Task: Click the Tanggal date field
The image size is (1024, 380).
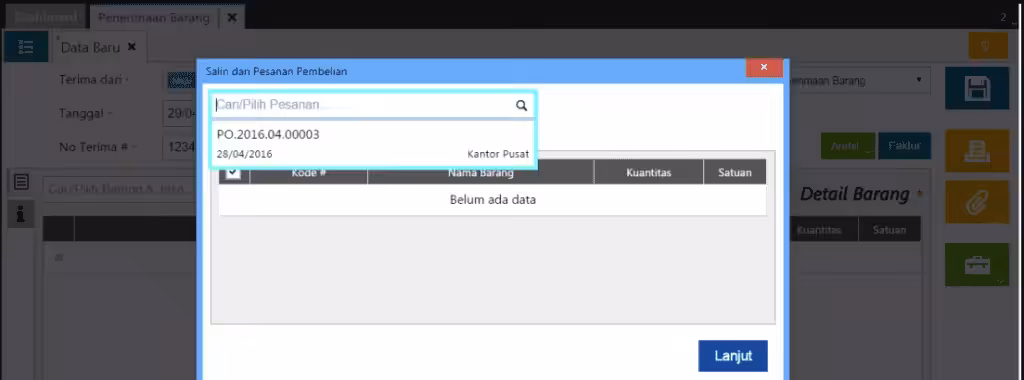Action: click(180, 113)
